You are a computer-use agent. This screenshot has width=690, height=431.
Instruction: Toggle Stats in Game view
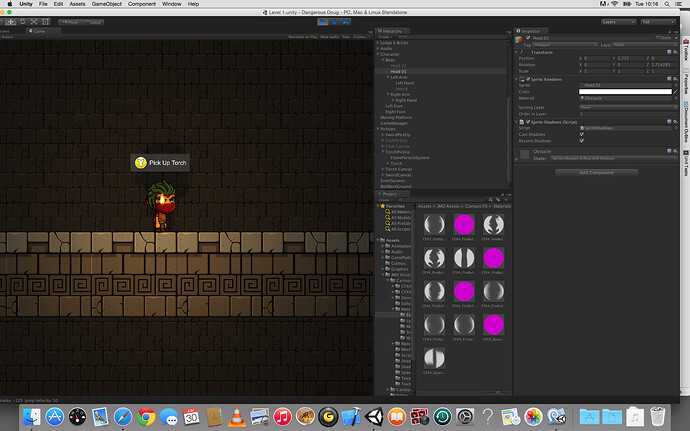coord(346,37)
